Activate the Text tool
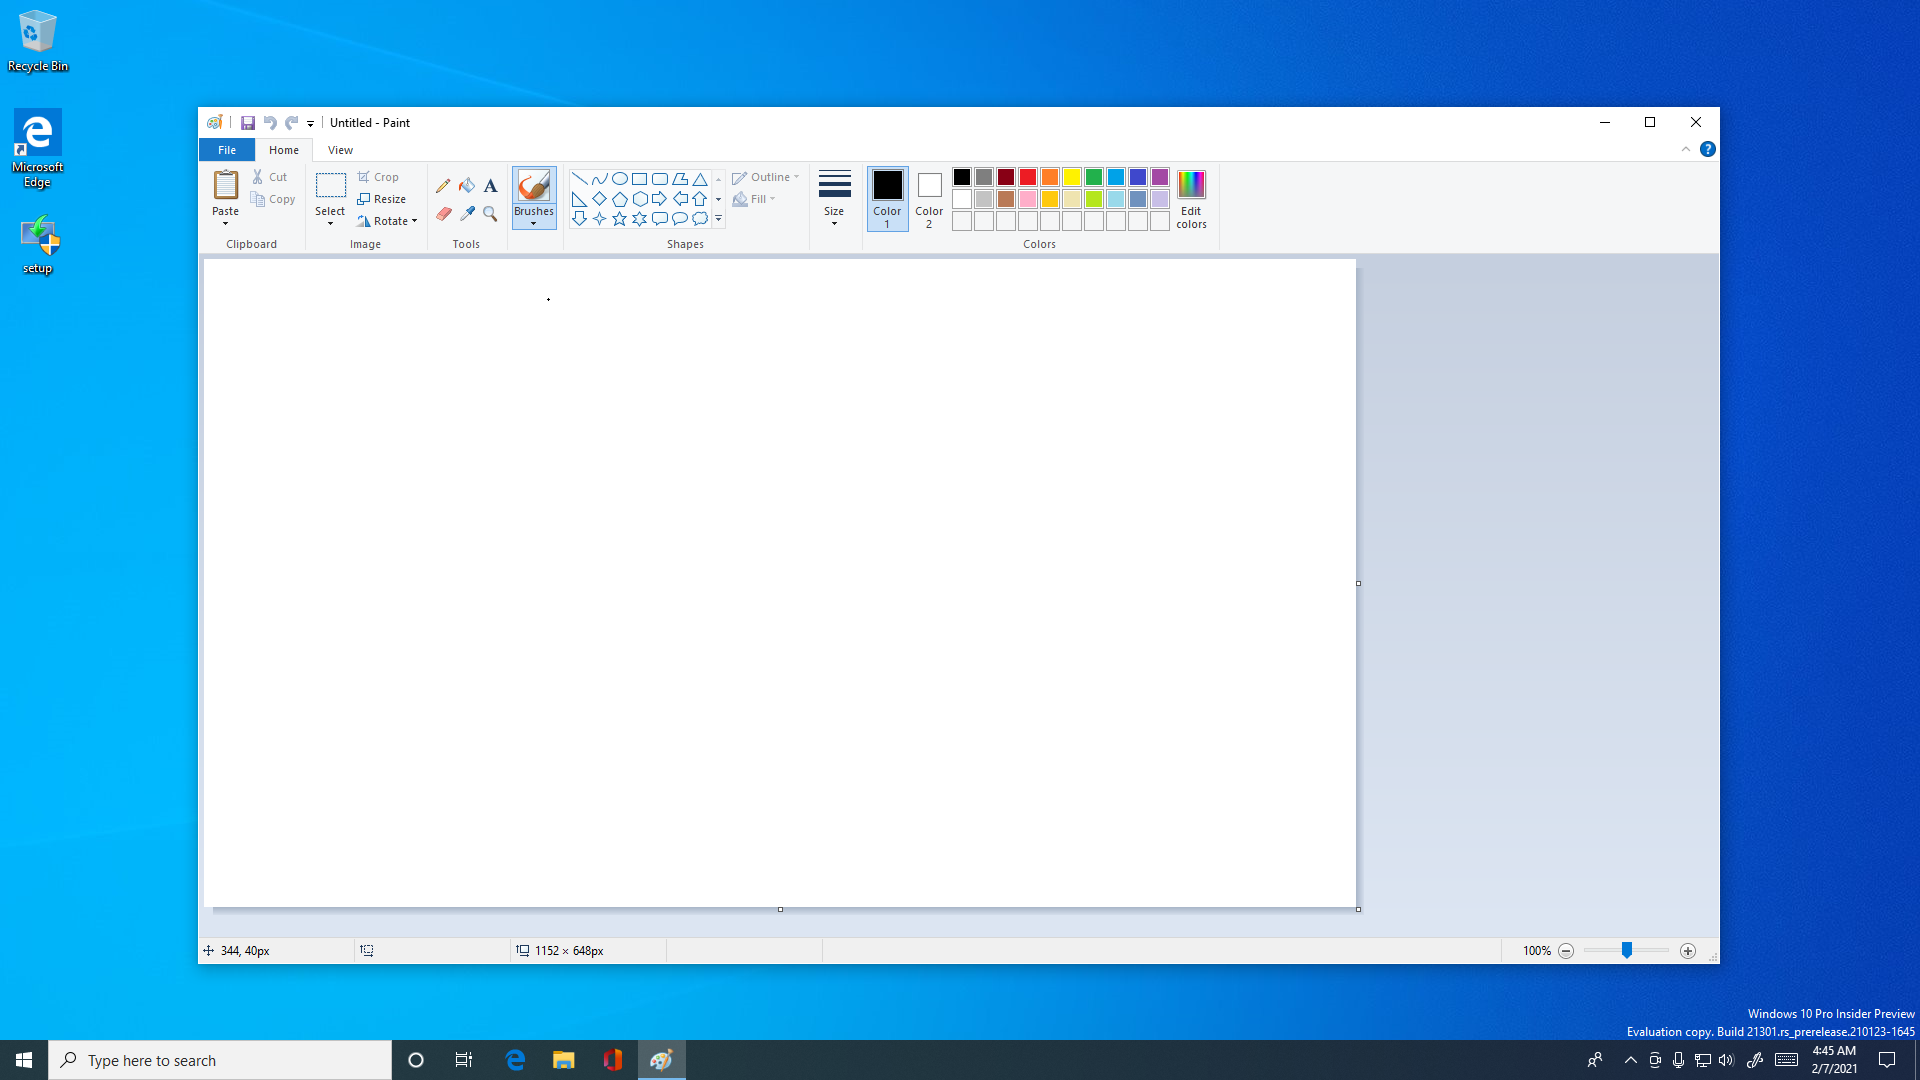The image size is (1920, 1080). [x=490, y=186]
